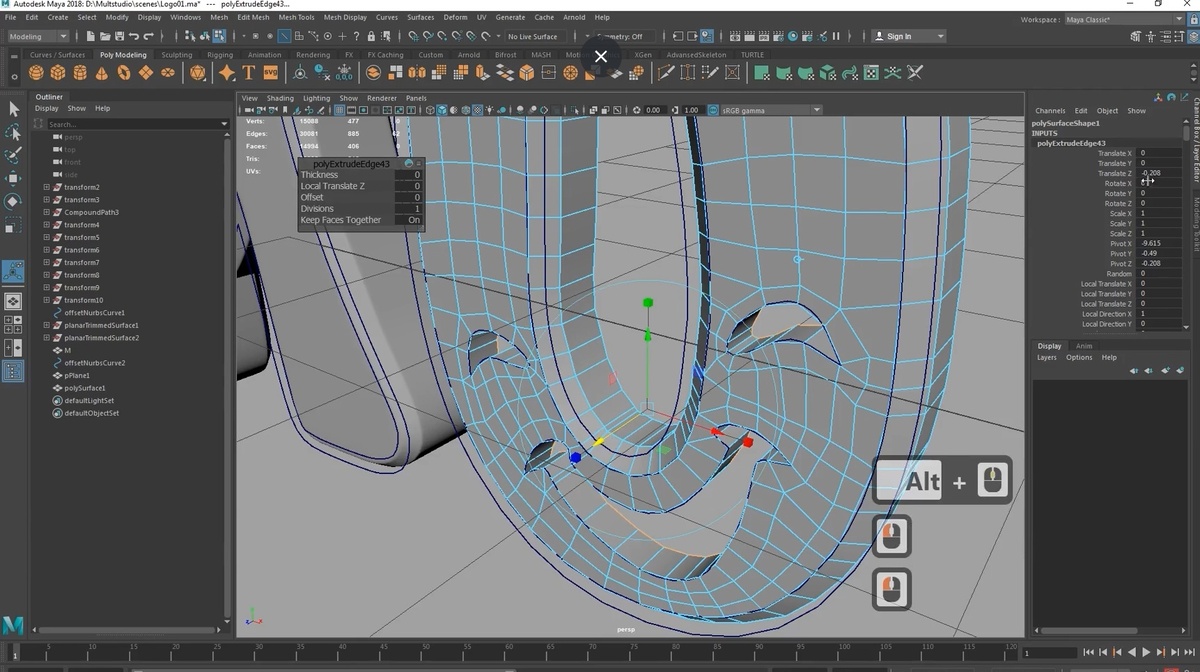Switch to the Sculpting shelf tab
Viewport: 1200px width, 672px height.
click(x=175, y=54)
